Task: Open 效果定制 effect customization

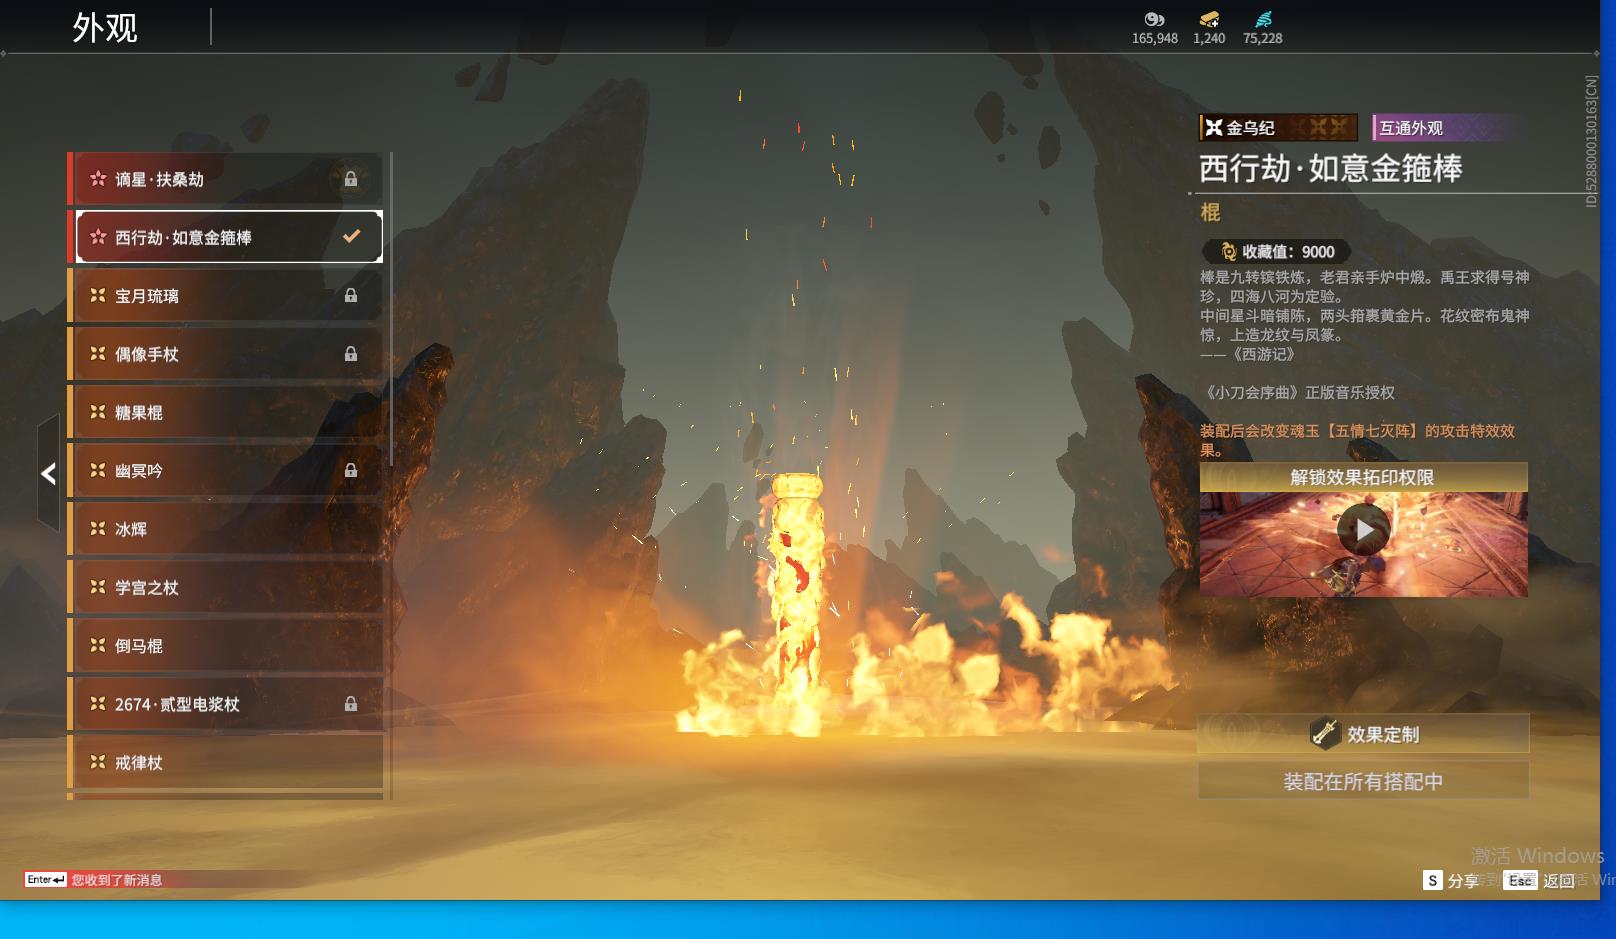Action: tap(1363, 734)
